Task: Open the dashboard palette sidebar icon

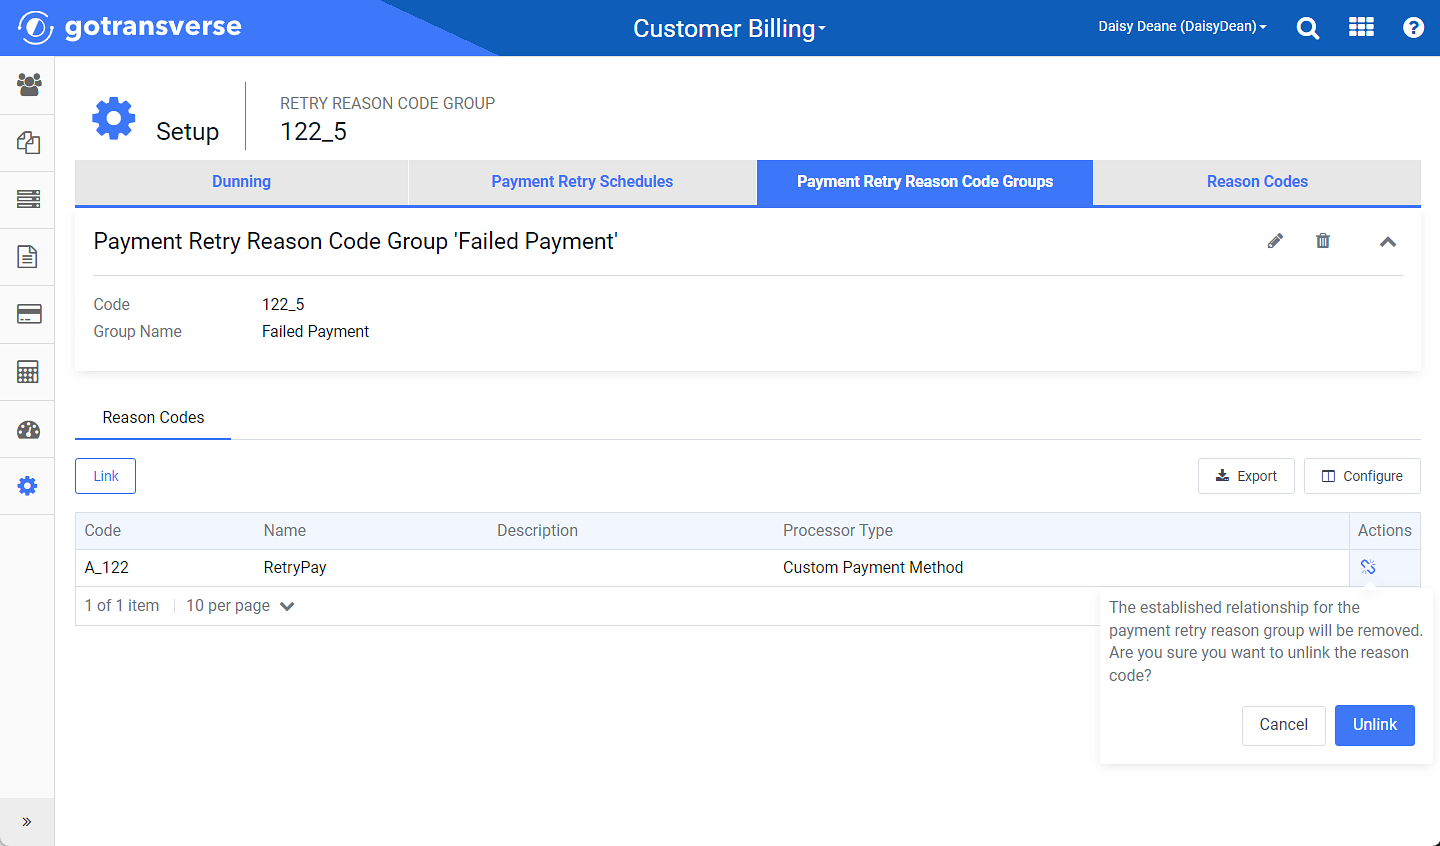Action: 28,430
